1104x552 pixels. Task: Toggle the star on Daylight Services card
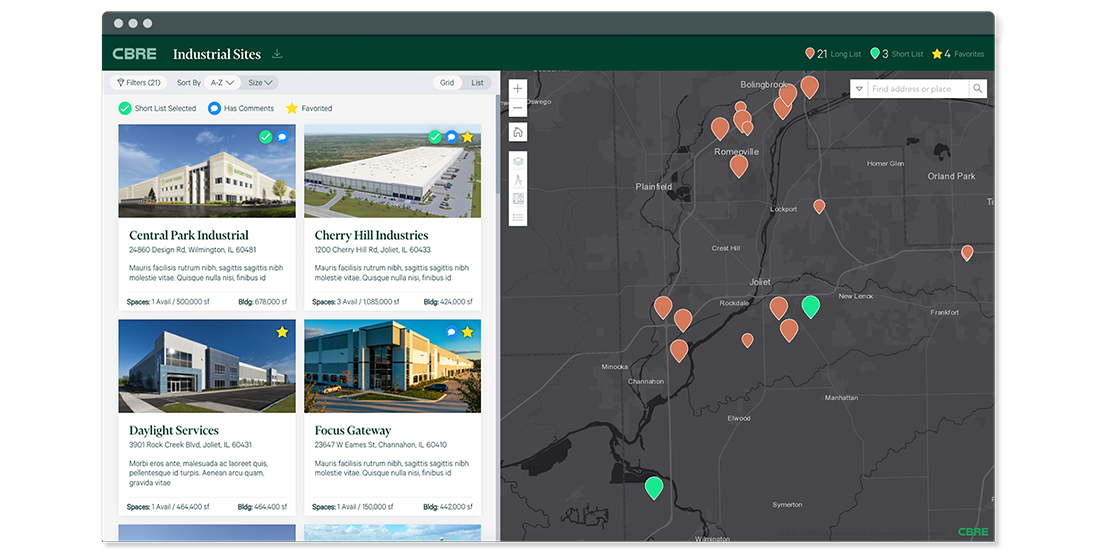click(x=282, y=332)
